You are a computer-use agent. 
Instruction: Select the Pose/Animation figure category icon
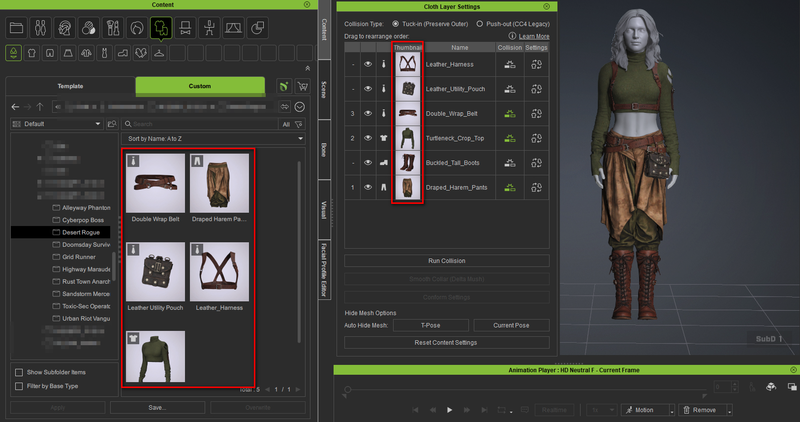[x=209, y=28]
